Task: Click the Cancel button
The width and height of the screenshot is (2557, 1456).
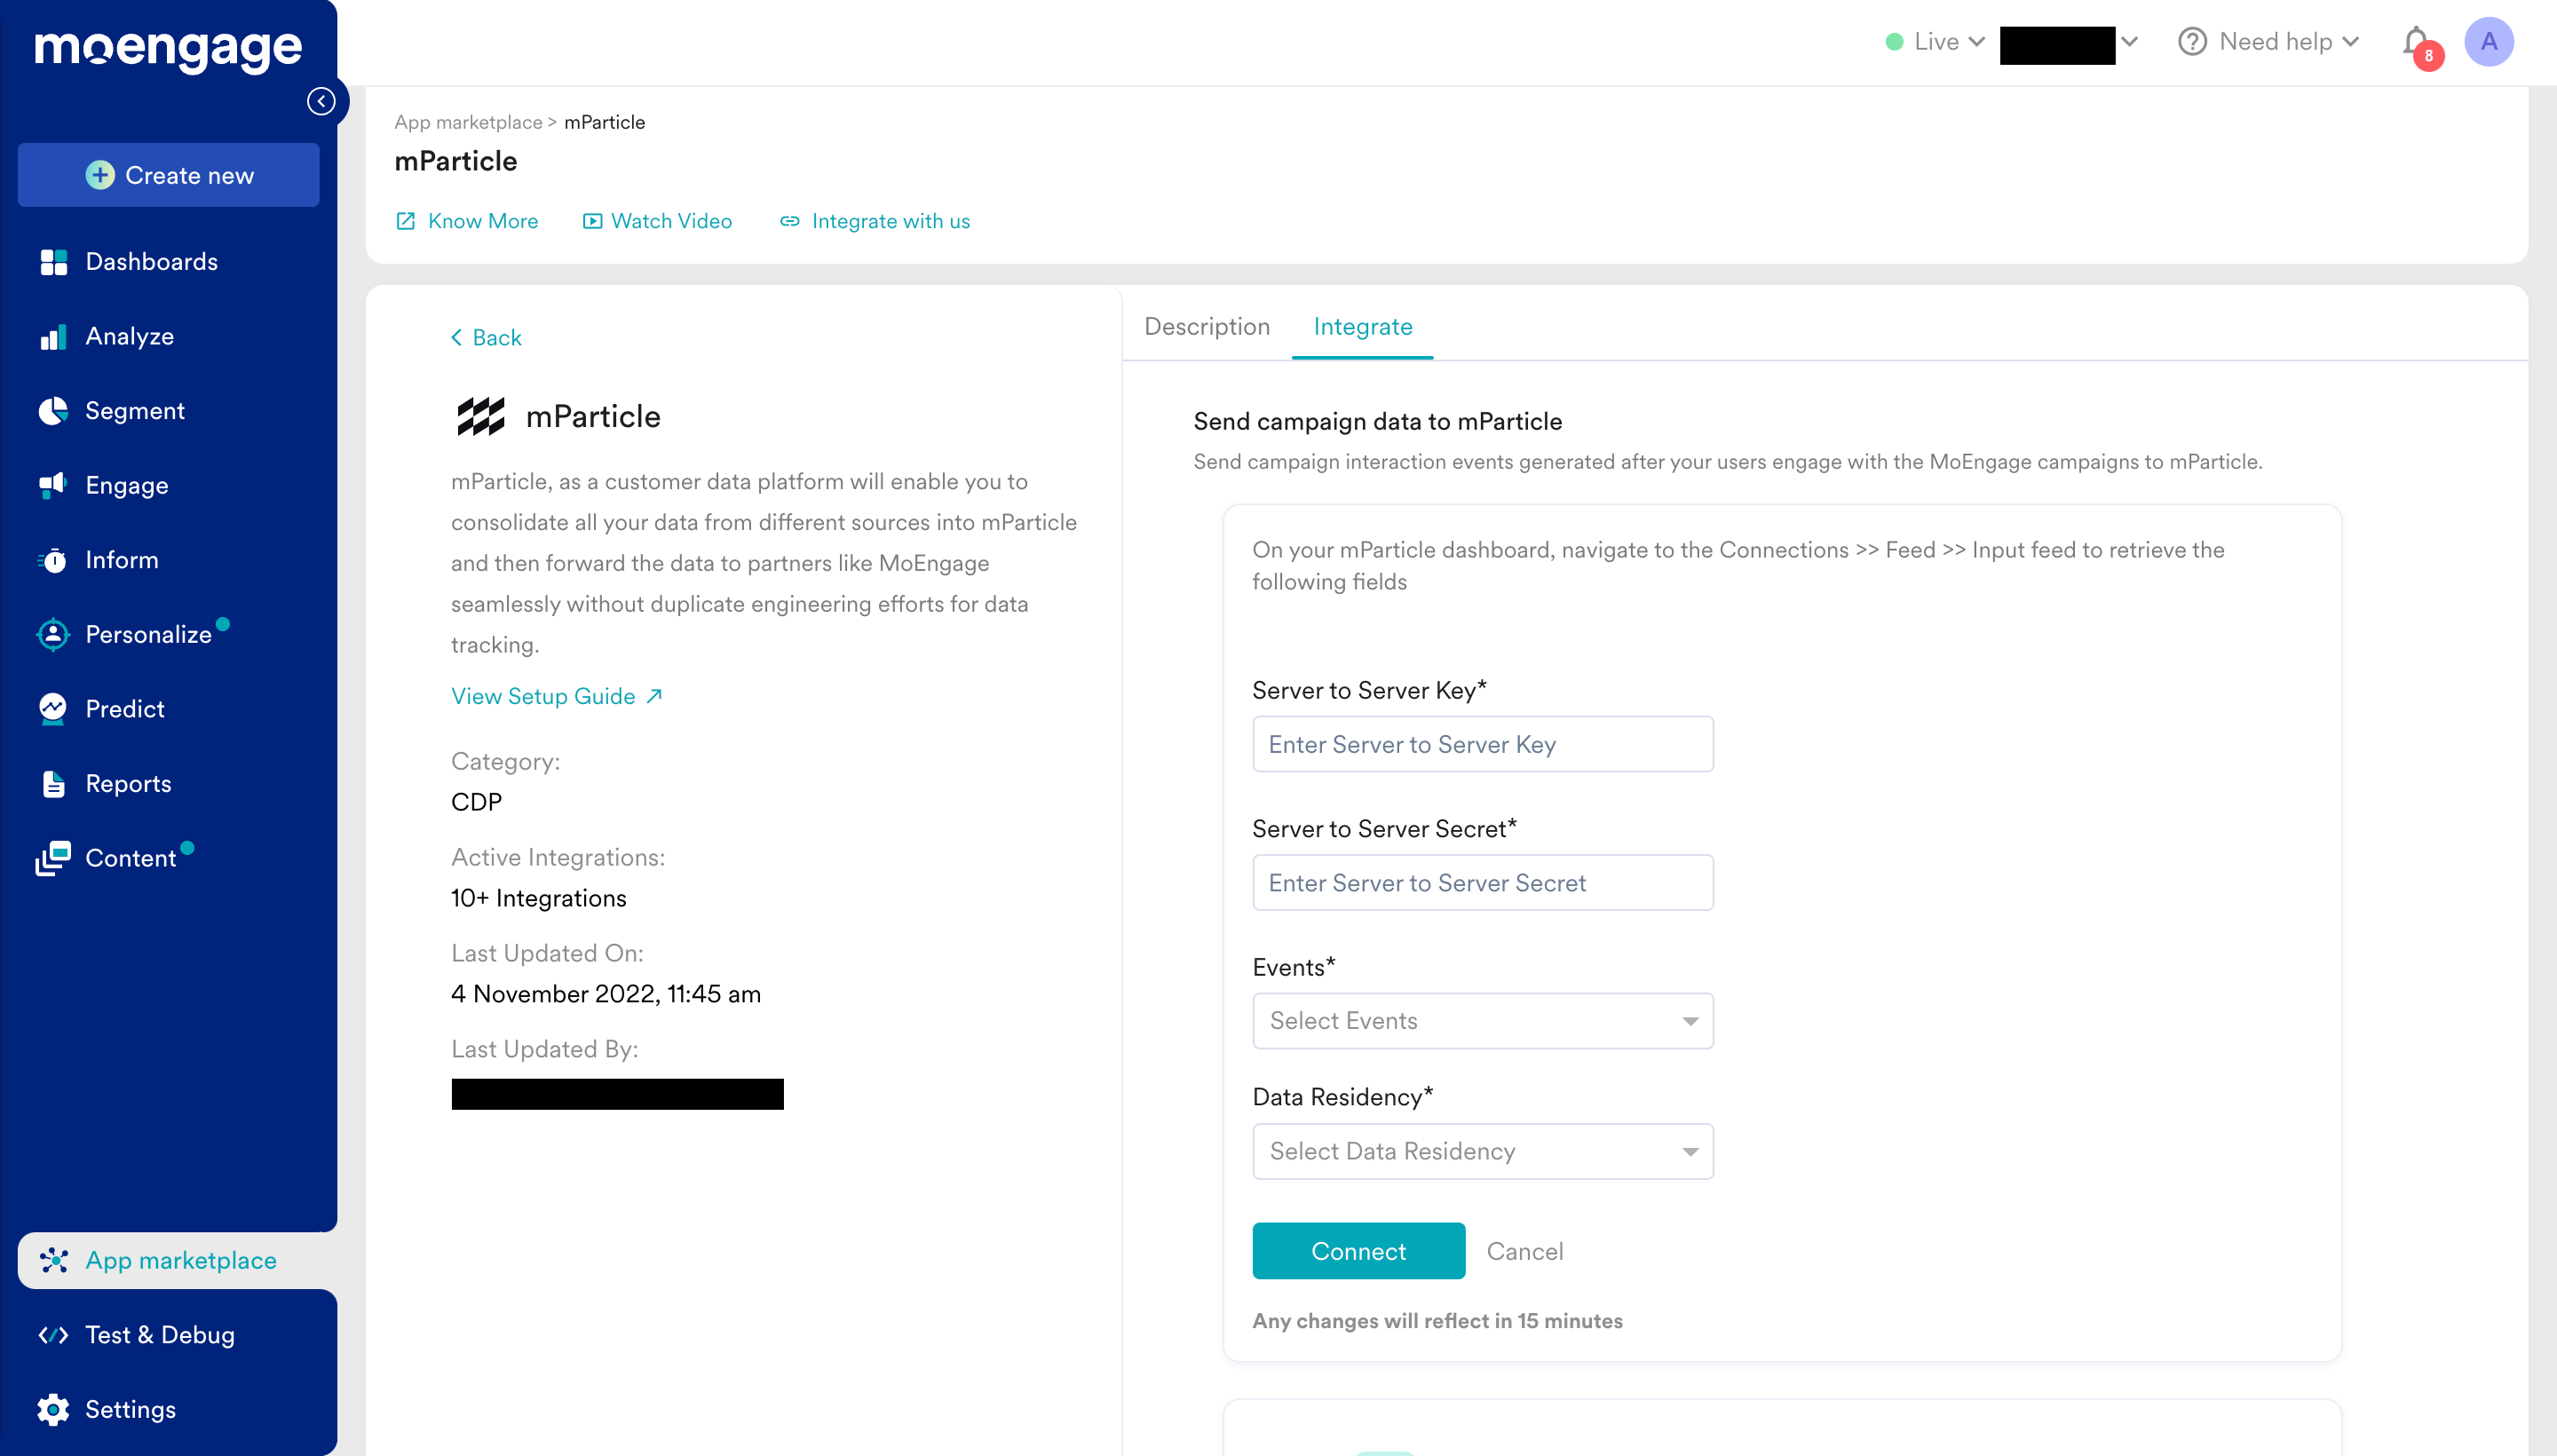Action: pyautogui.click(x=1524, y=1251)
